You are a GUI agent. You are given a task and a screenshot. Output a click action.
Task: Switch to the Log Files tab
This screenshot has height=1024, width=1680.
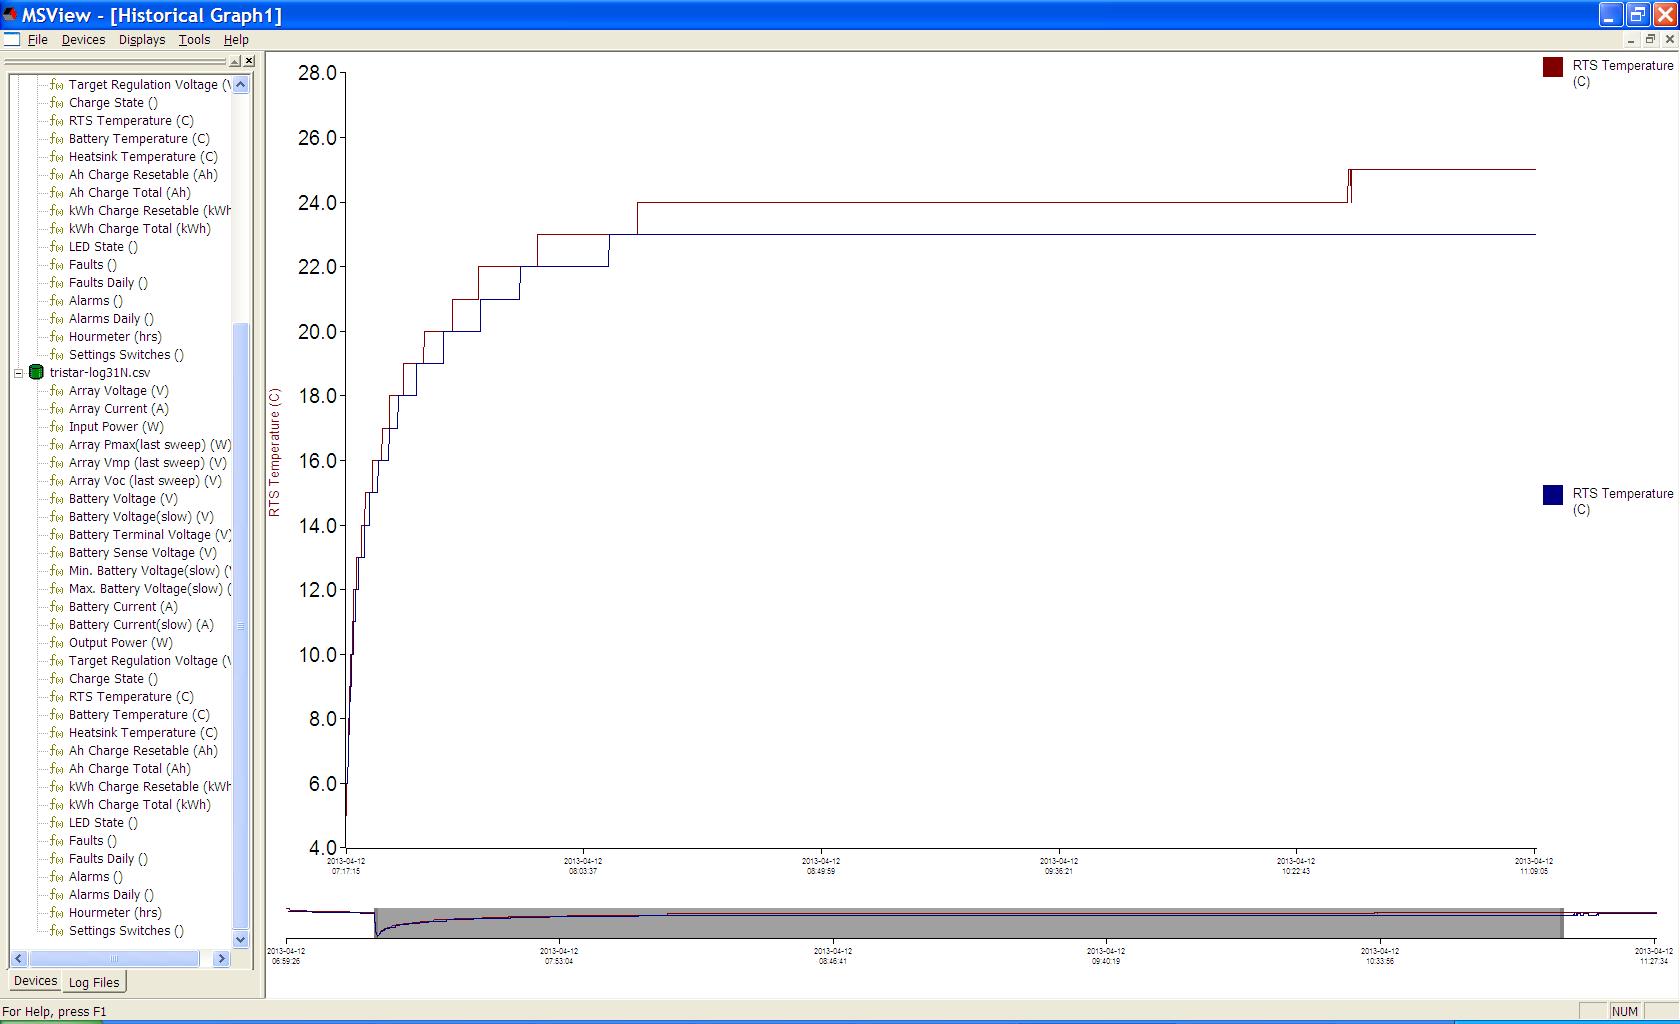pyautogui.click(x=94, y=982)
